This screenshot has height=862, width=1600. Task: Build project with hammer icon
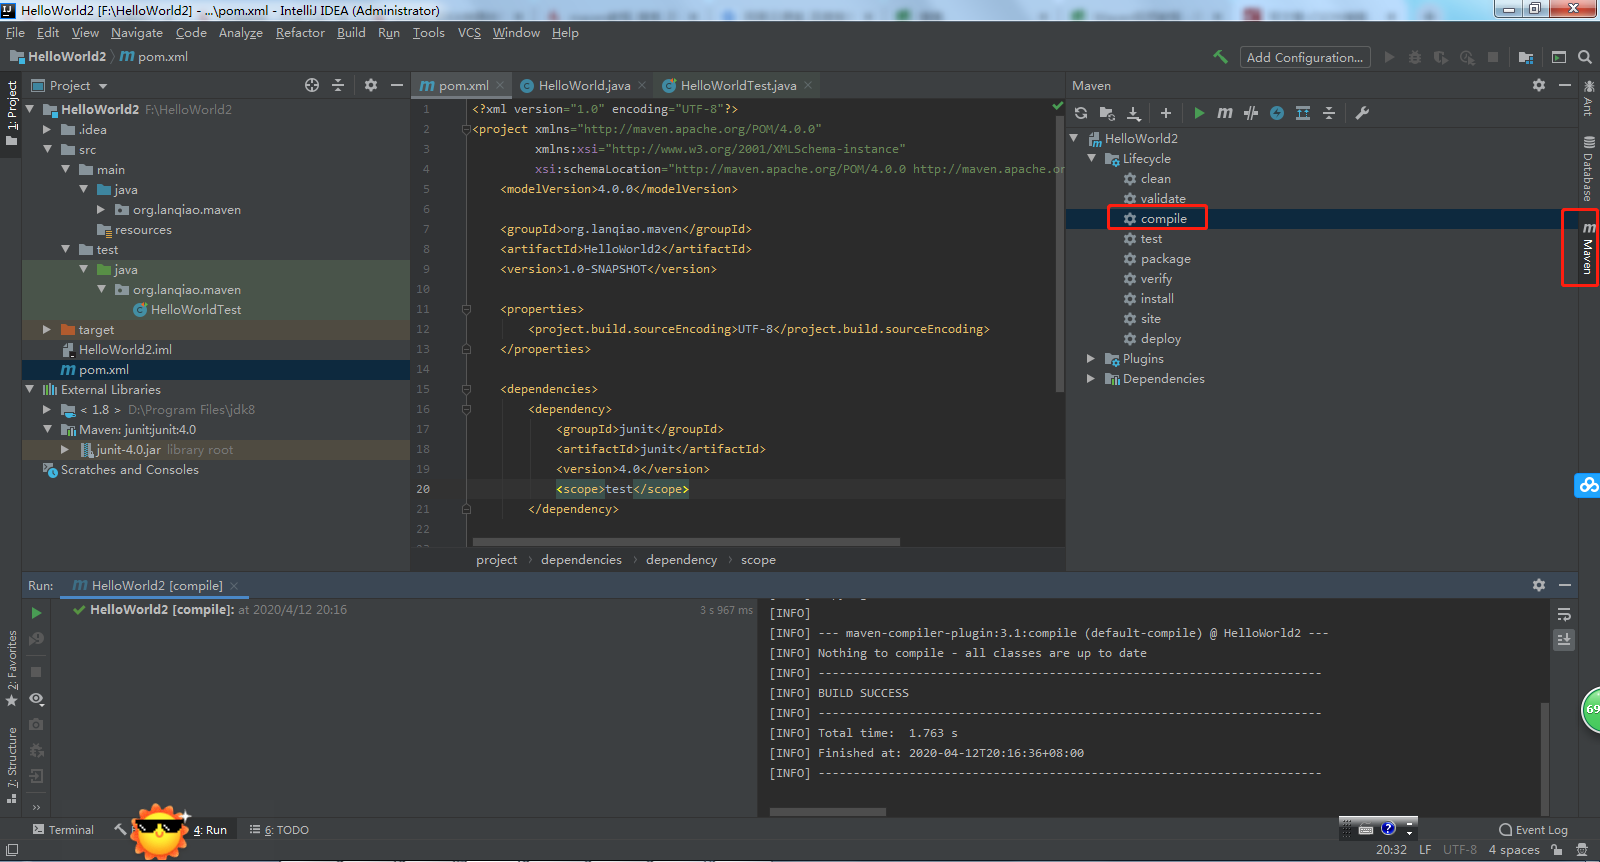(1220, 57)
